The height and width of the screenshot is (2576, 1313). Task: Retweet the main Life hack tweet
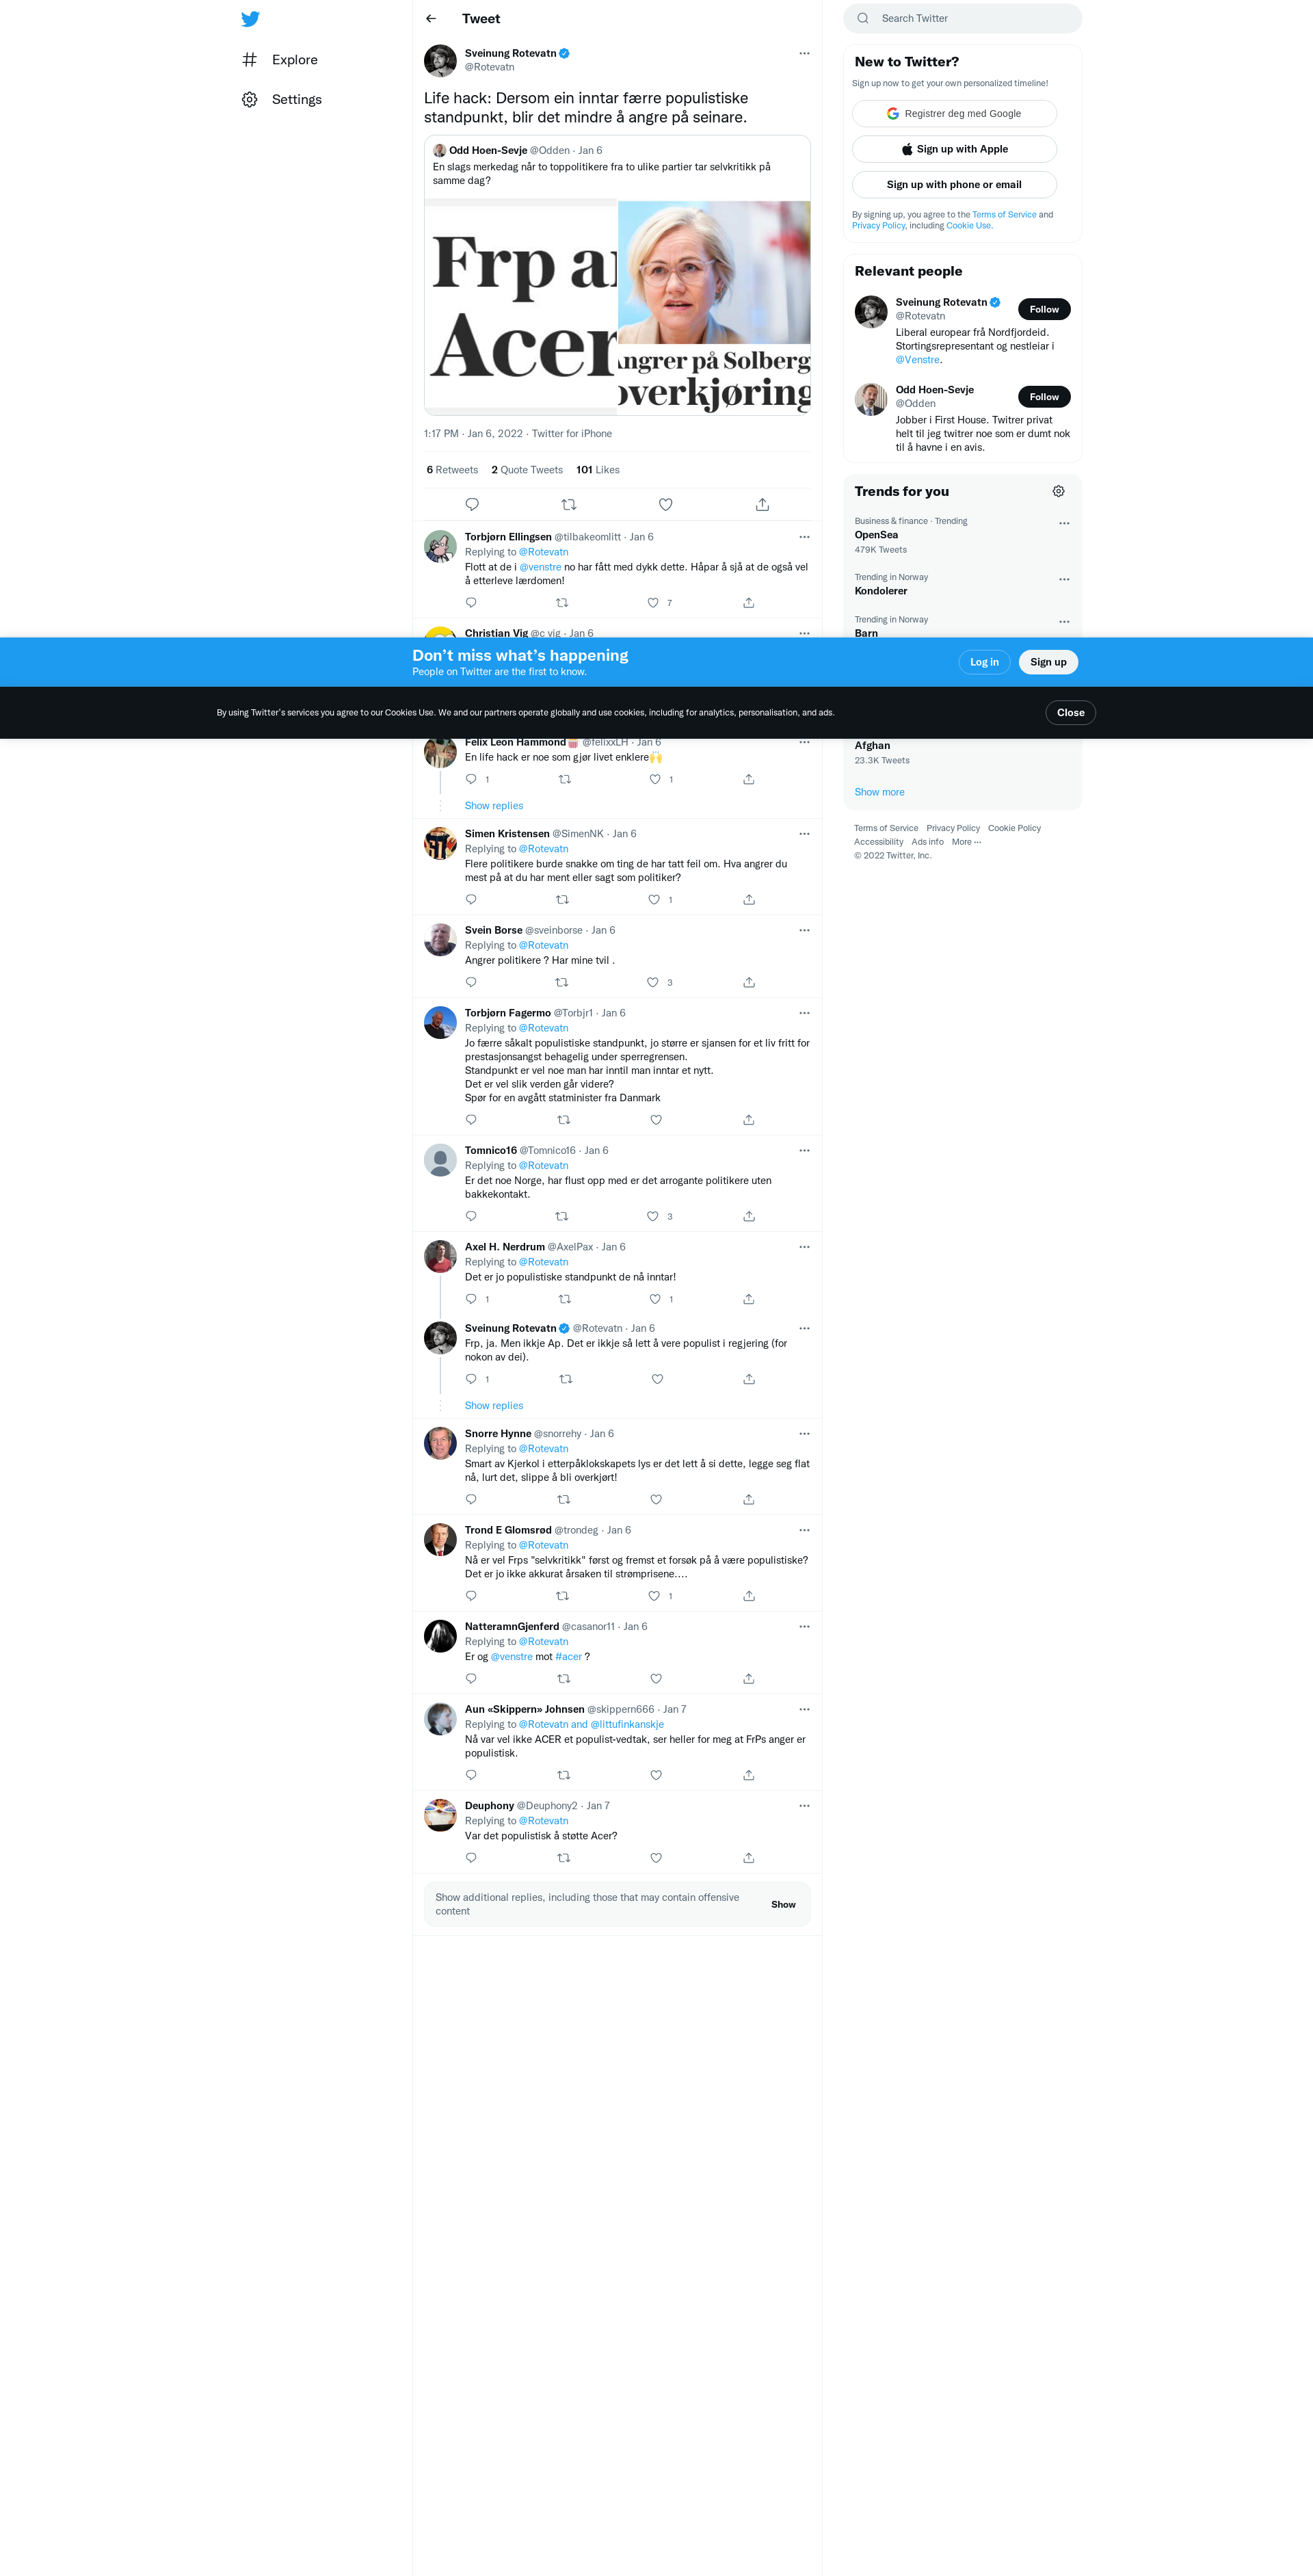(569, 505)
